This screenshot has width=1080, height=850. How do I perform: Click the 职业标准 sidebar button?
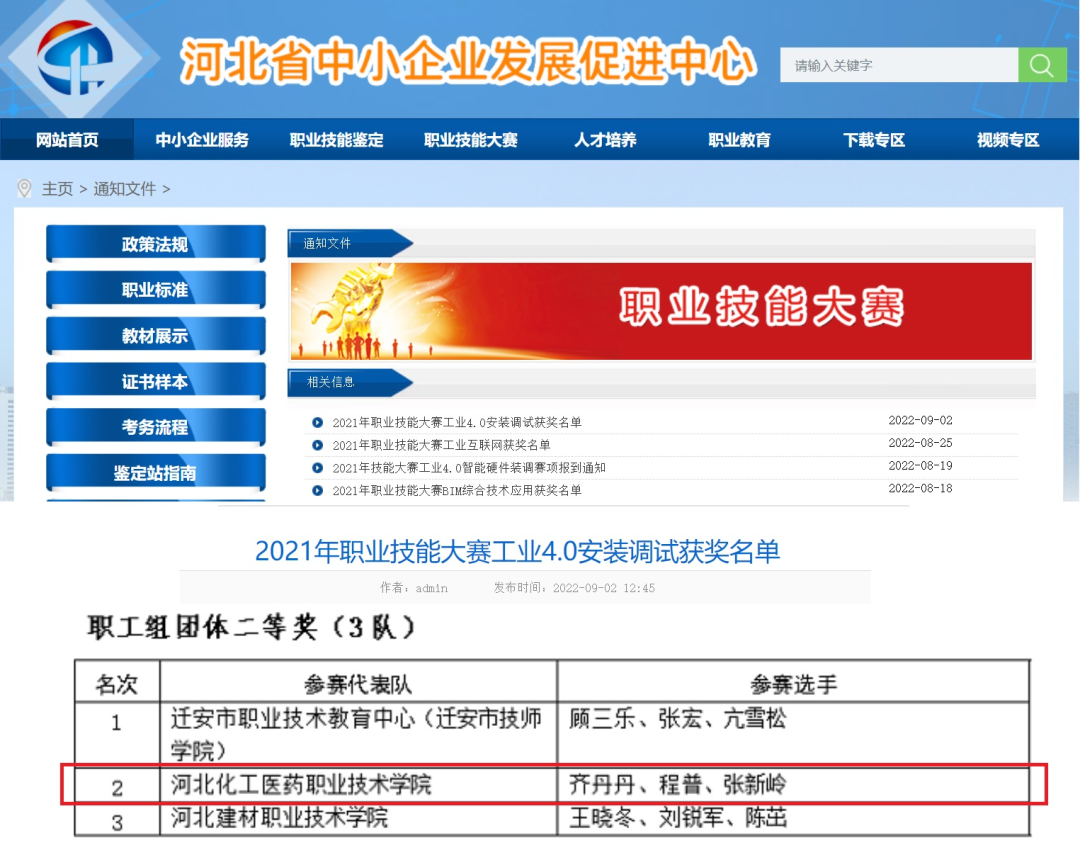point(156,290)
